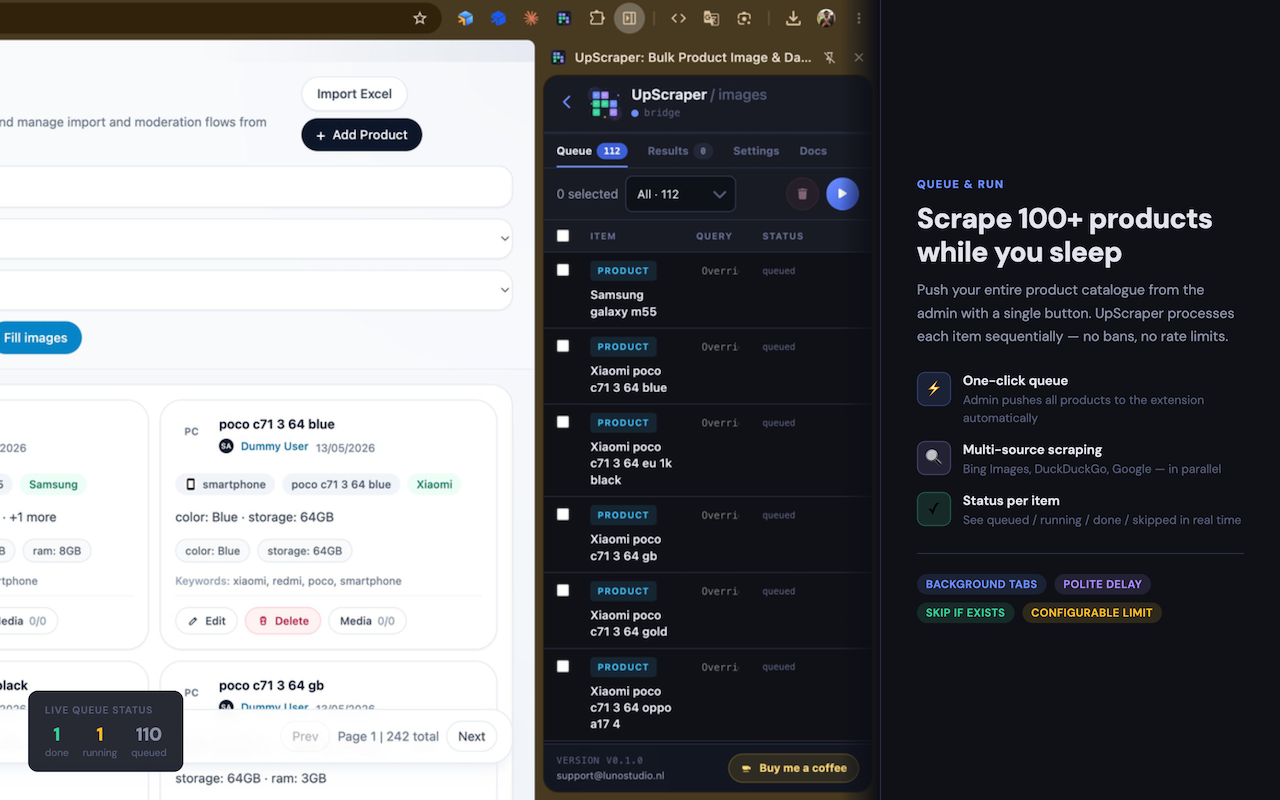Open the Dummy User link on the poco c71 3 64 blue card
1280x800 pixels.
click(x=275, y=447)
